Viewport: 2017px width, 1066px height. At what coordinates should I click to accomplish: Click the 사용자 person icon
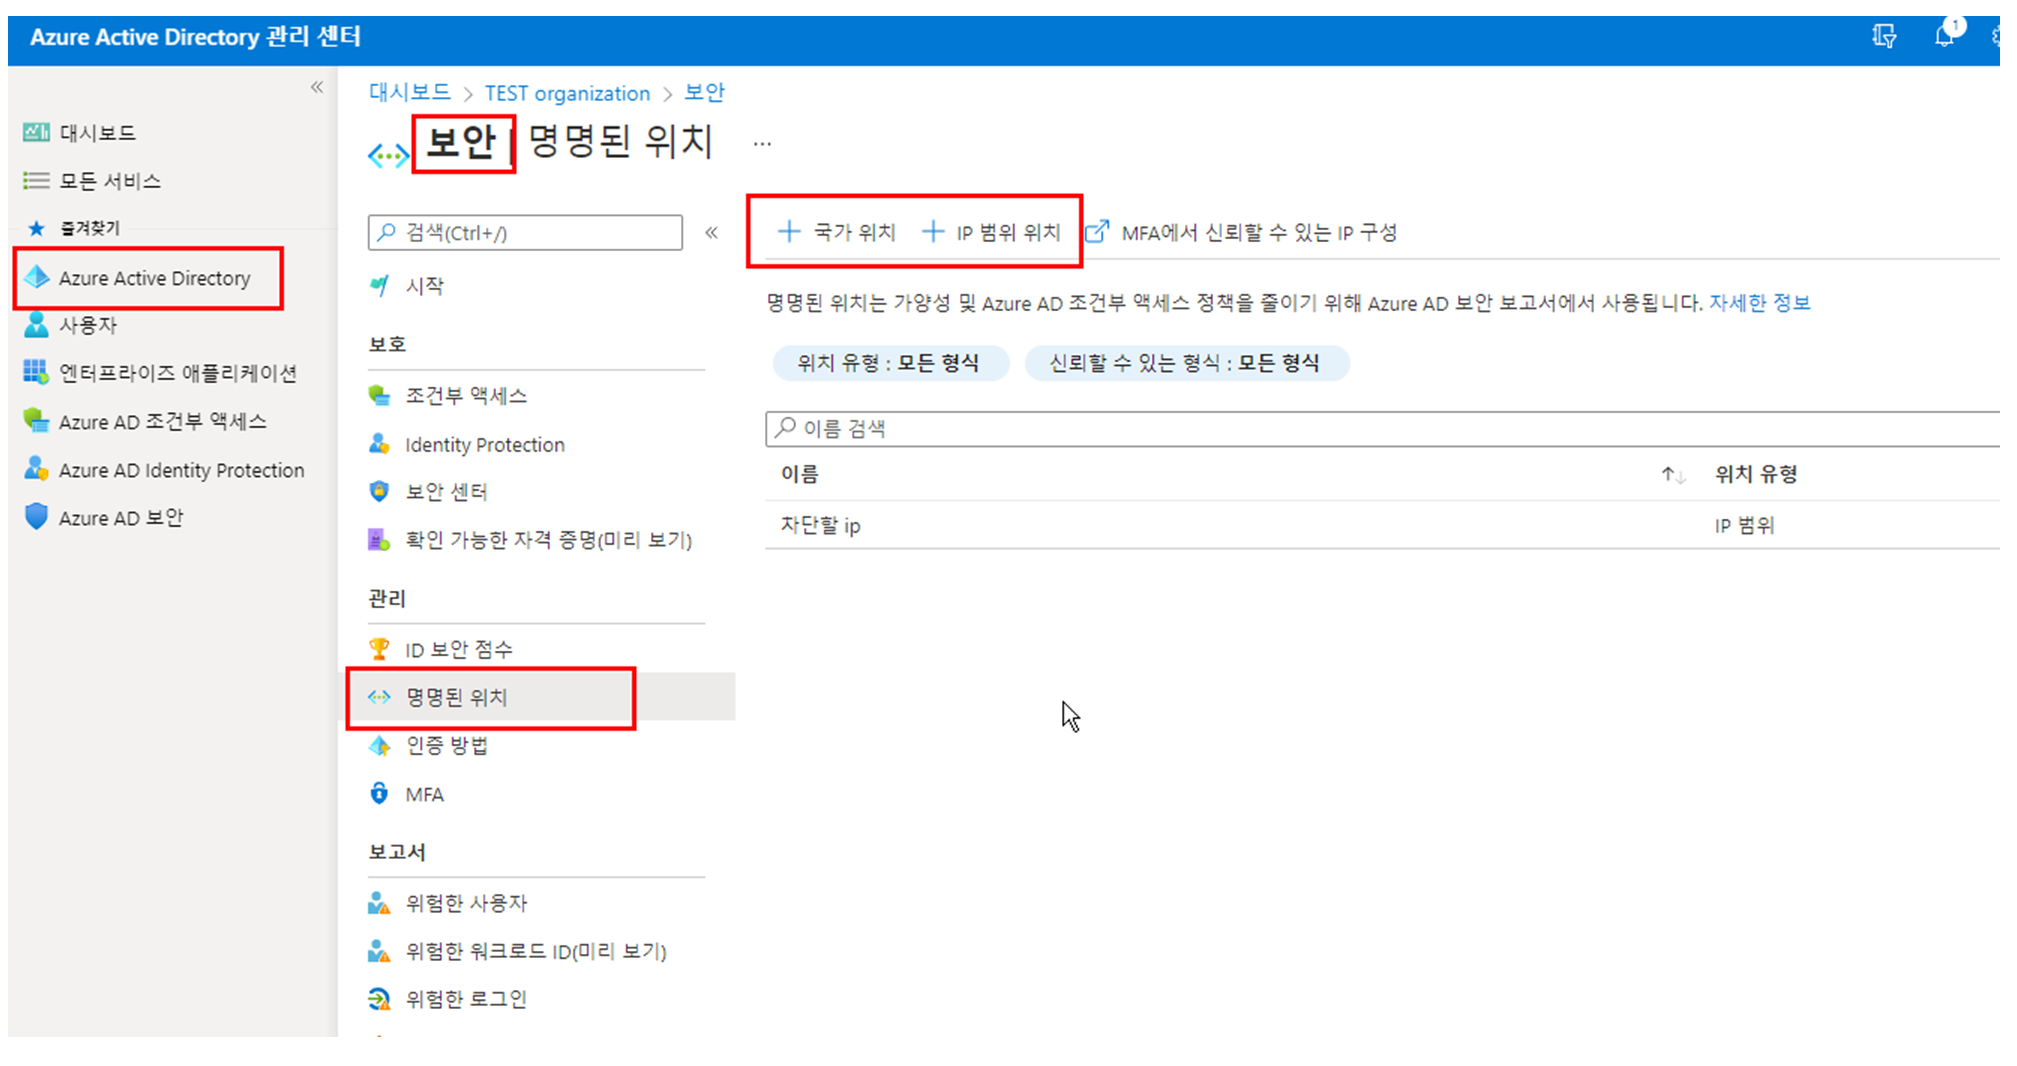click(36, 324)
